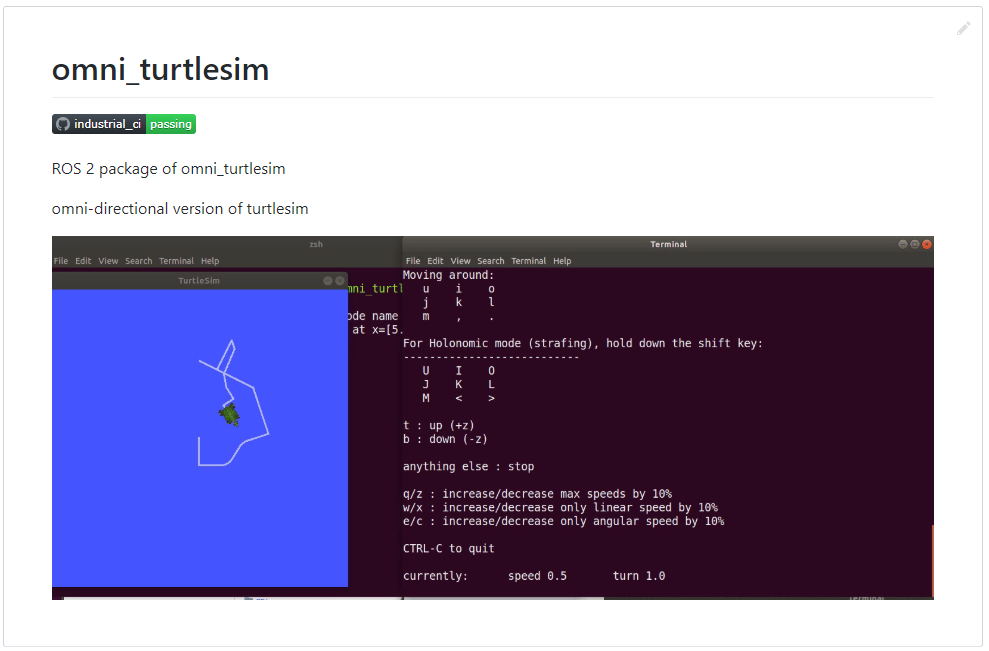Image resolution: width=989 pixels, height=651 pixels.
Task: Open Help menu in the zsh window
Action: pyautogui.click(x=210, y=261)
